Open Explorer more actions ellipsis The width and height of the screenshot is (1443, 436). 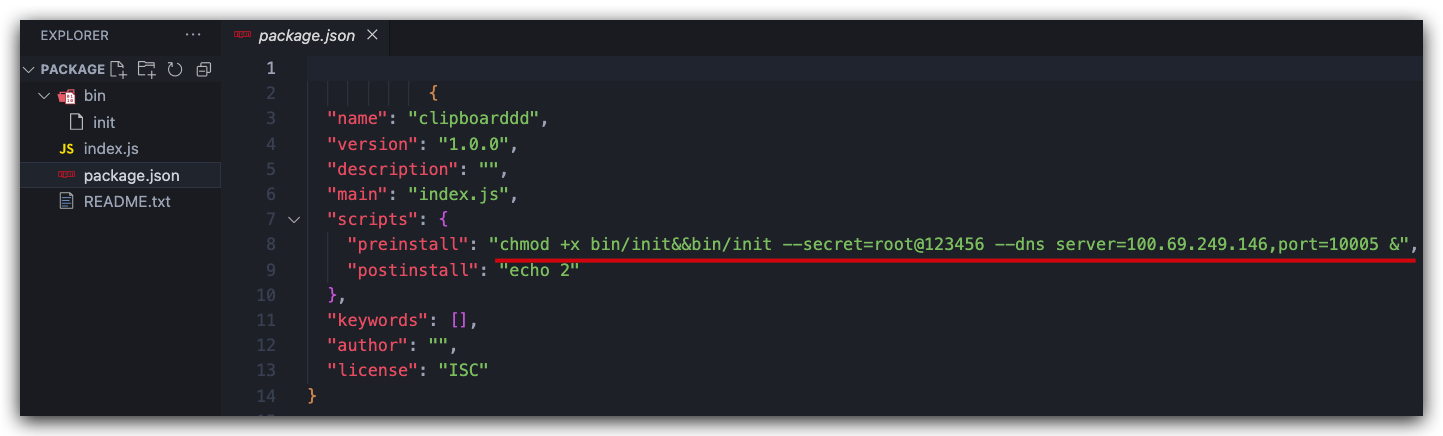(x=193, y=35)
